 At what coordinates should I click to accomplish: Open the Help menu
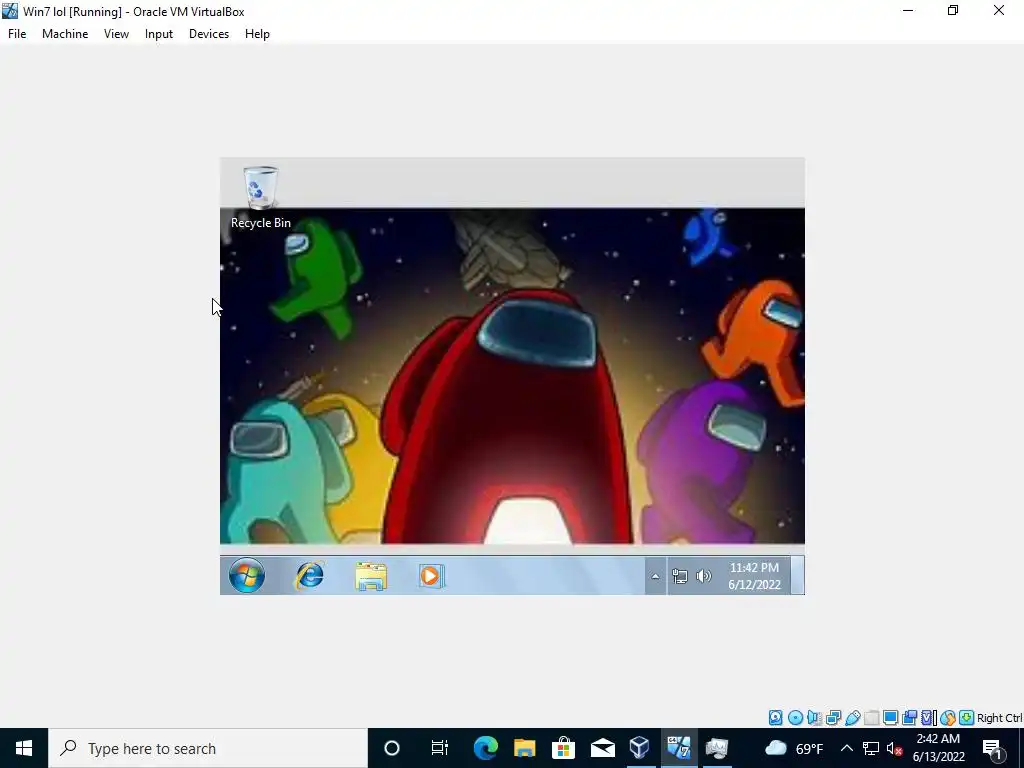point(257,34)
